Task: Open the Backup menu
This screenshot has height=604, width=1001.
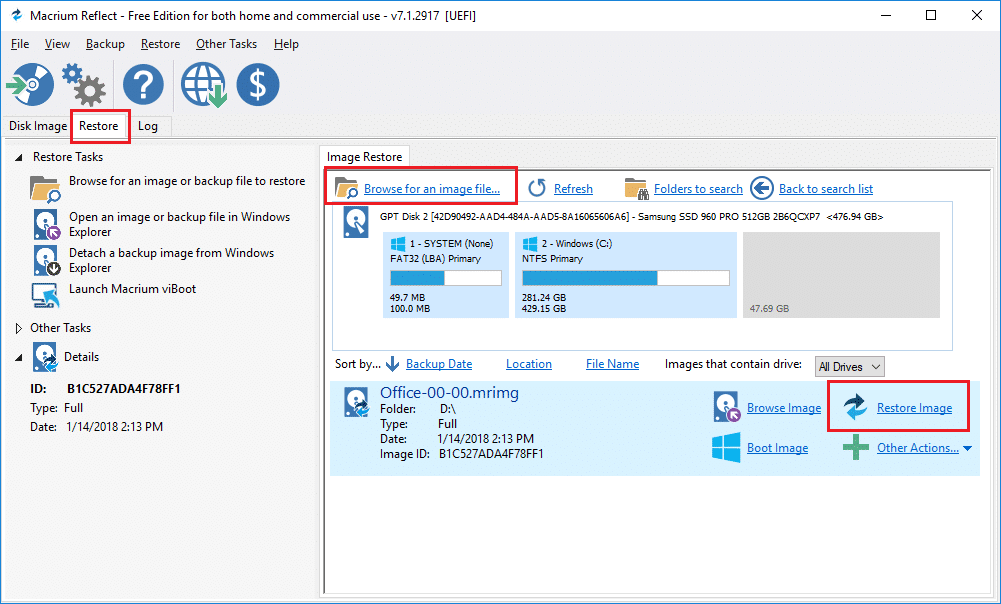Action: click(x=105, y=44)
